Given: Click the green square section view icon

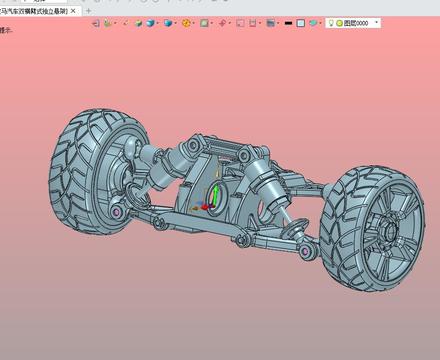Looking at the screenshot, I should [x=204, y=23].
